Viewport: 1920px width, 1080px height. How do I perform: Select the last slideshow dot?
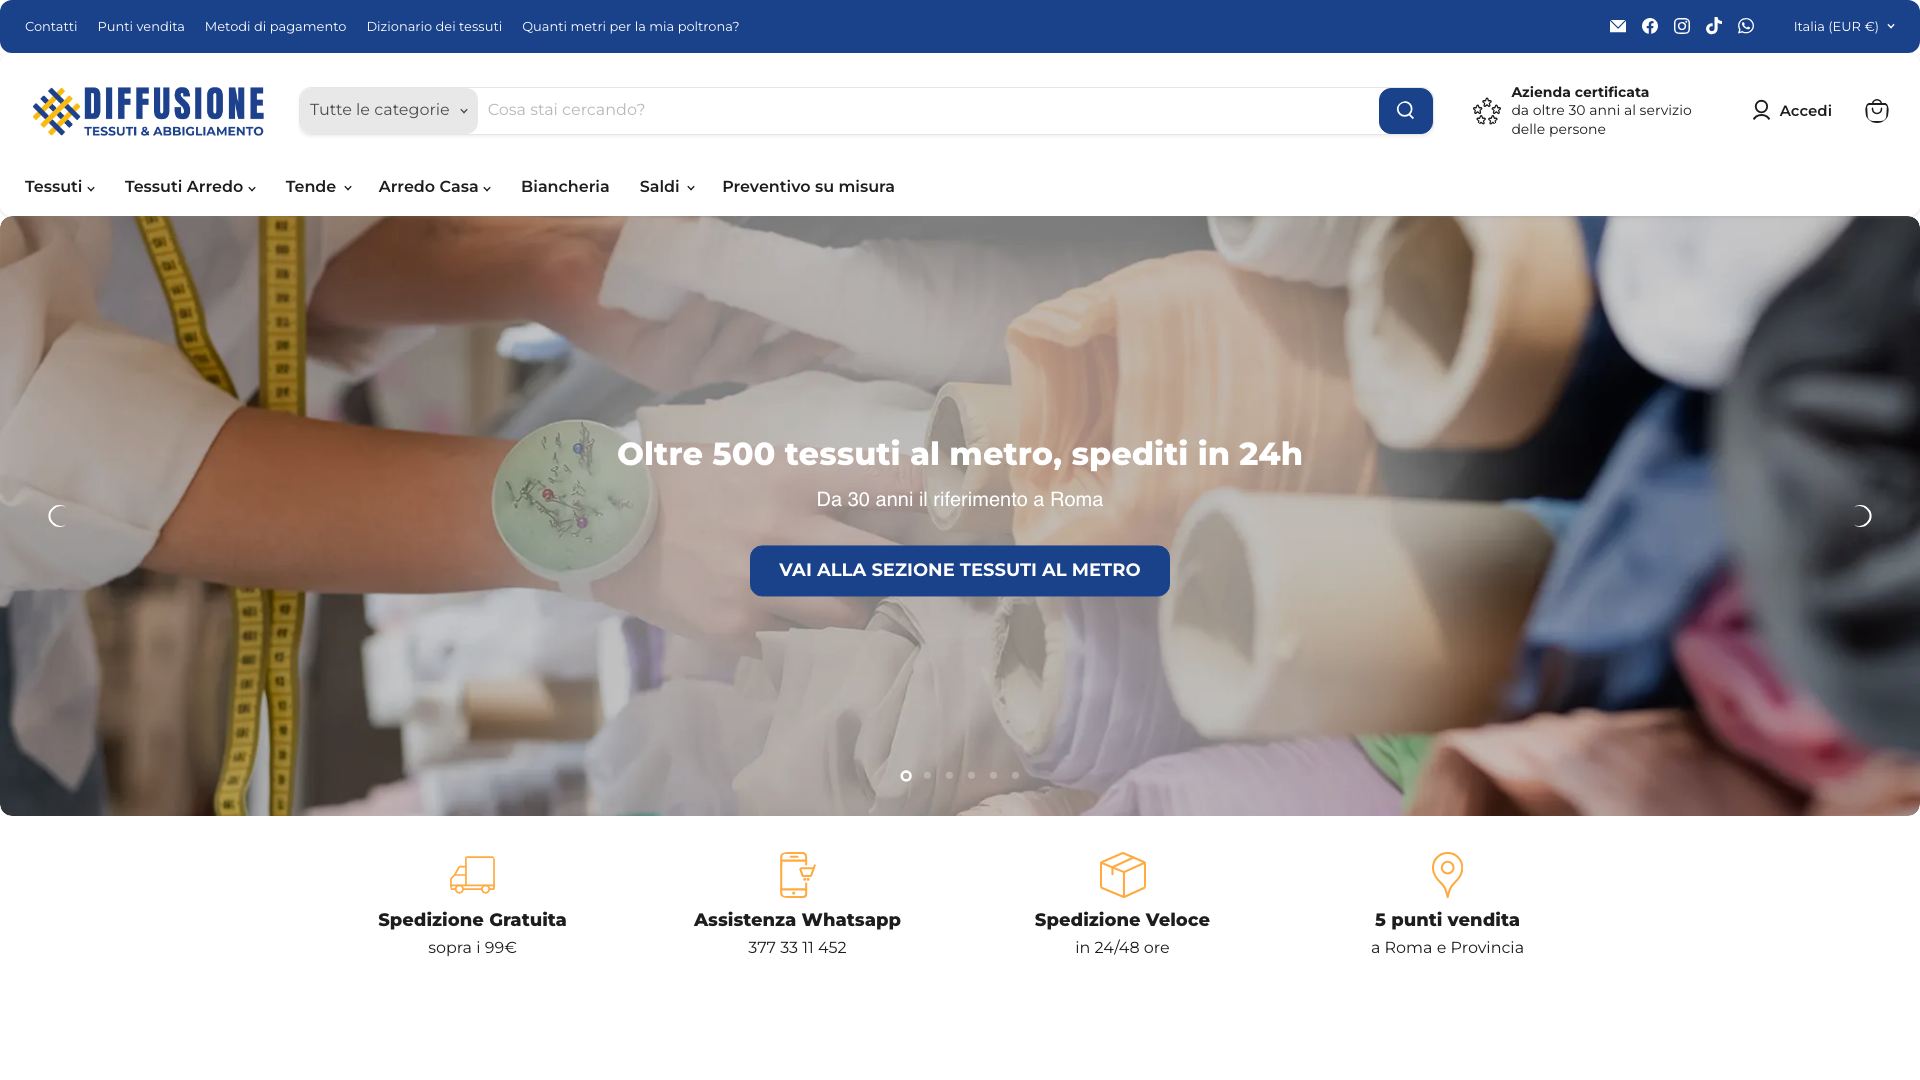coord(1015,775)
